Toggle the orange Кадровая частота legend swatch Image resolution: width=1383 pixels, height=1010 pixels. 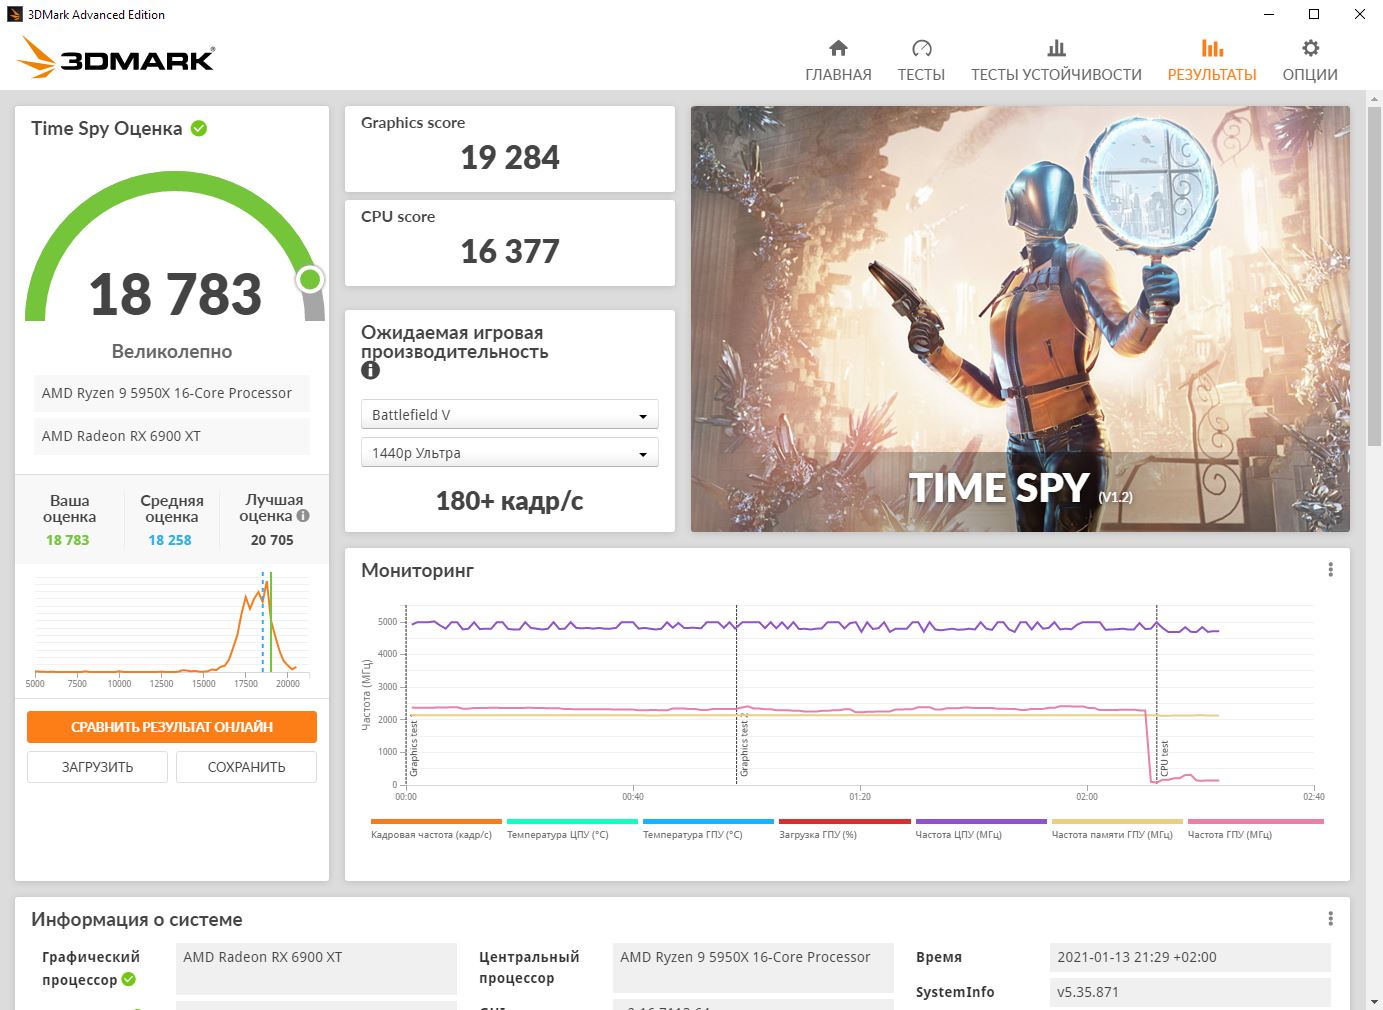tap(436, 822)
